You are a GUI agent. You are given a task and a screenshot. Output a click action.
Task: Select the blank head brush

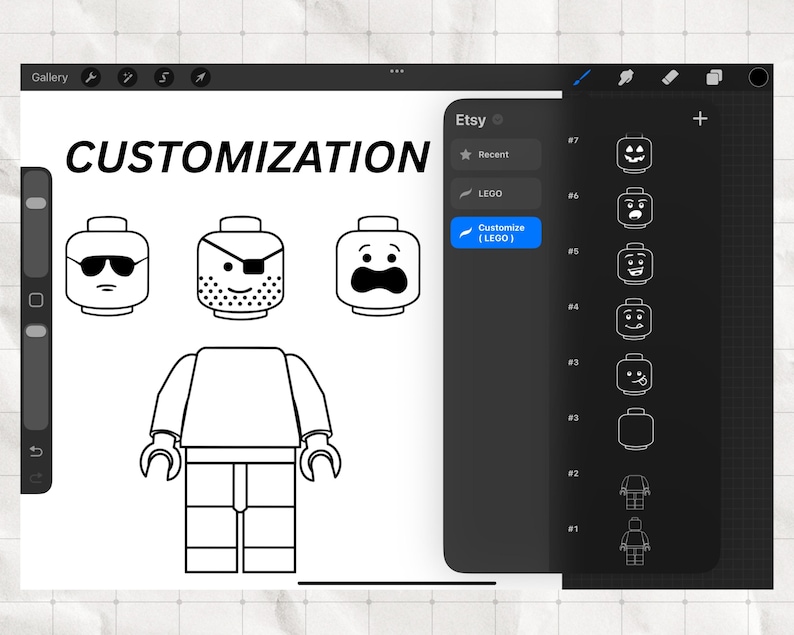tap(636, 429)
